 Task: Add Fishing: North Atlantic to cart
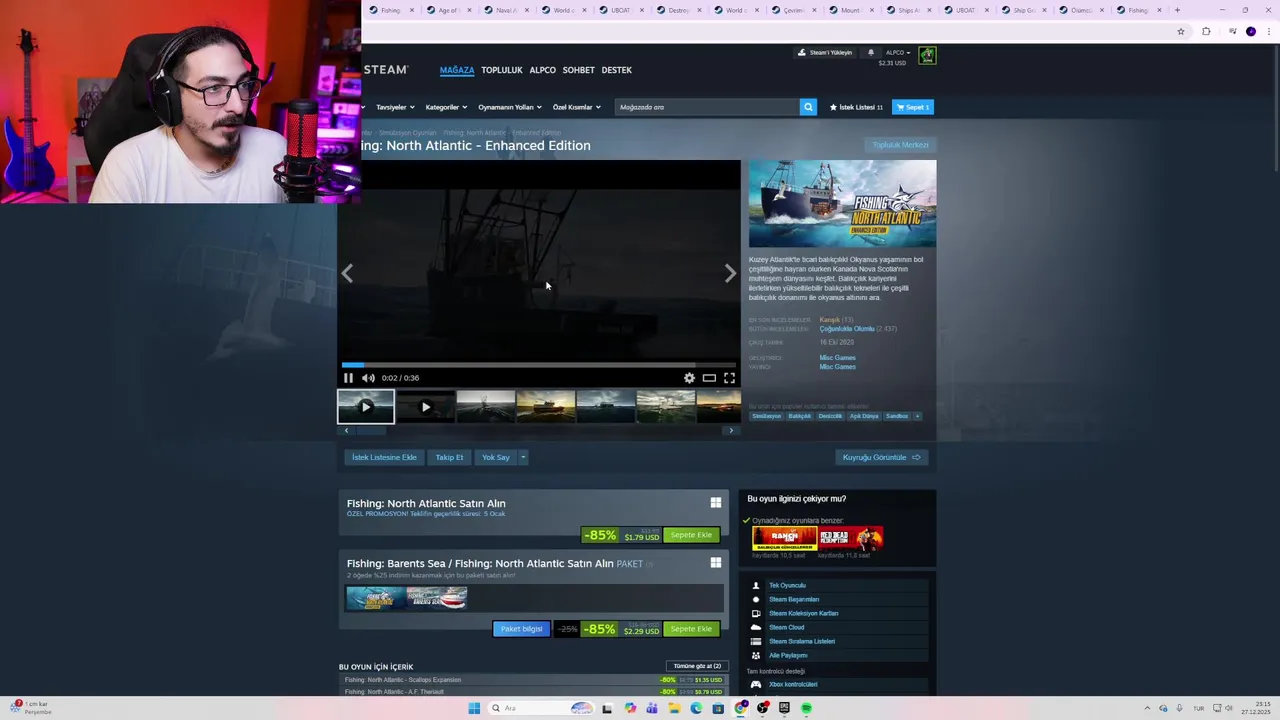pos(691,535)
